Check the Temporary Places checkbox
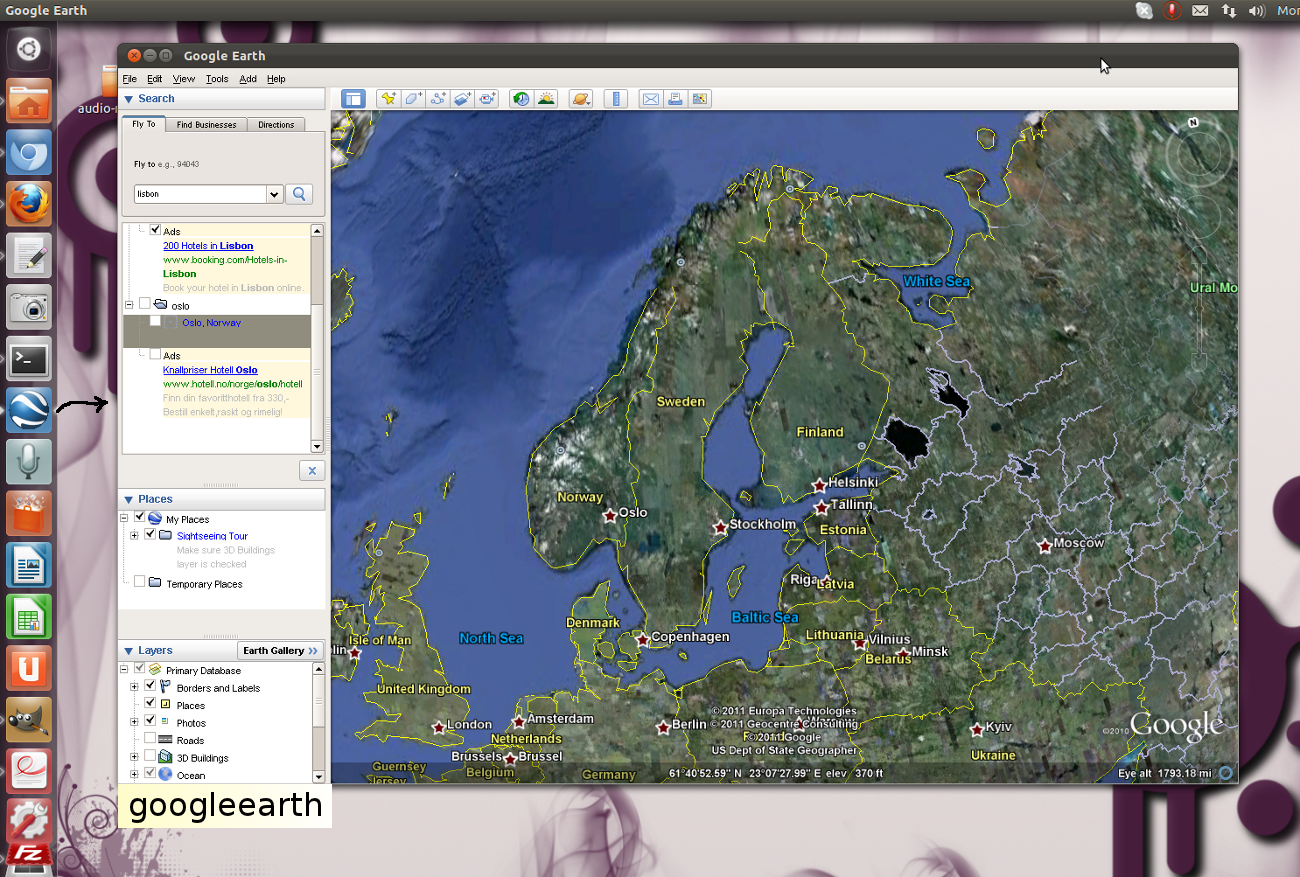1300x877 pixels. coord(140,582)
